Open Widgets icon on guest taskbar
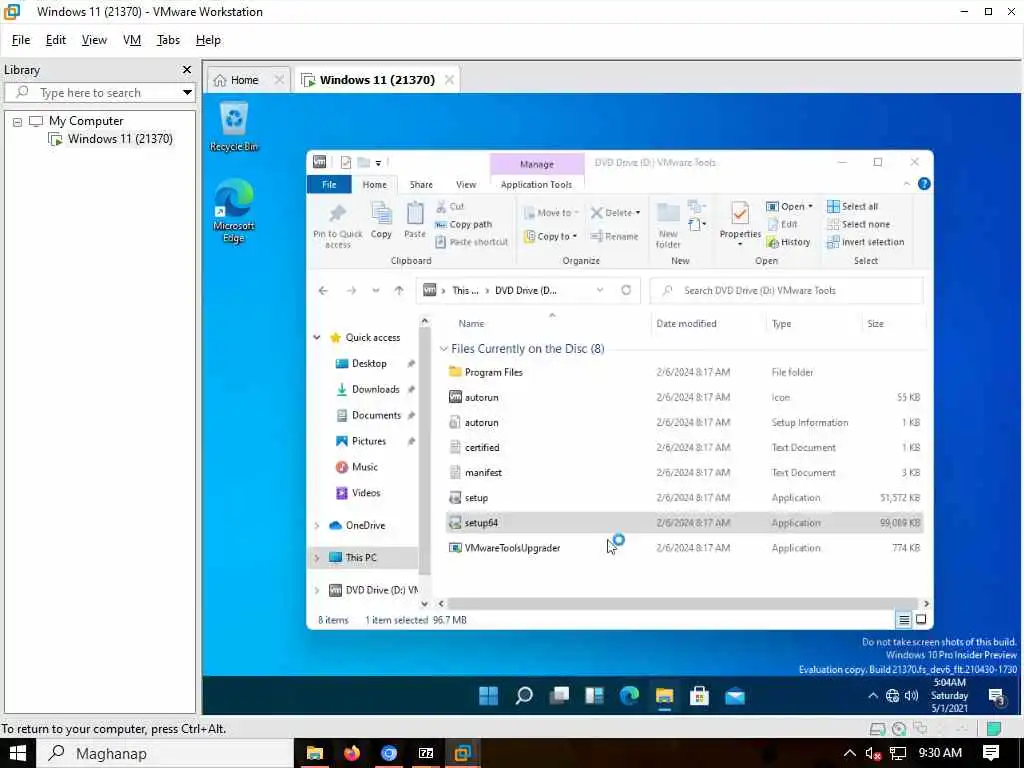The width and height of the screenshot is (1024, 768). pos(594,696)
